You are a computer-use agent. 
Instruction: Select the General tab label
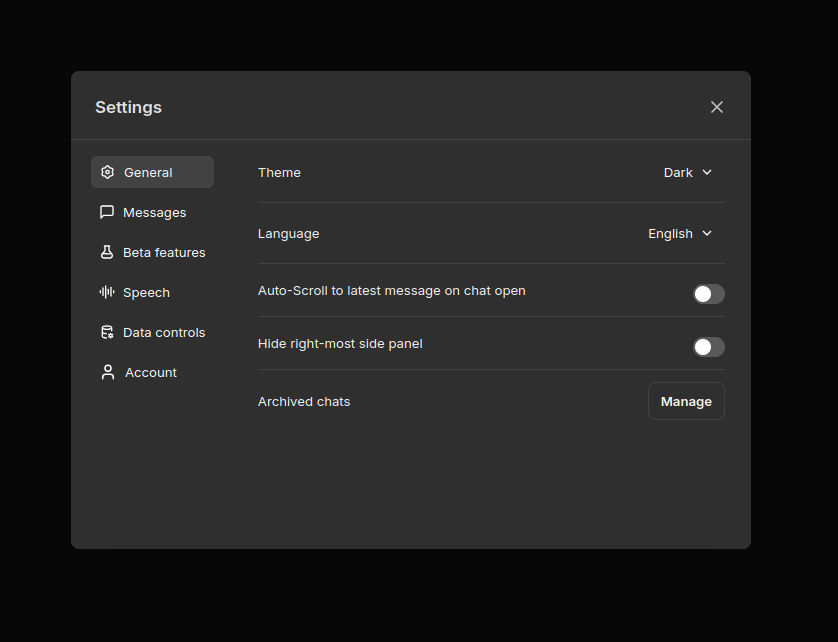coord(148,172)
